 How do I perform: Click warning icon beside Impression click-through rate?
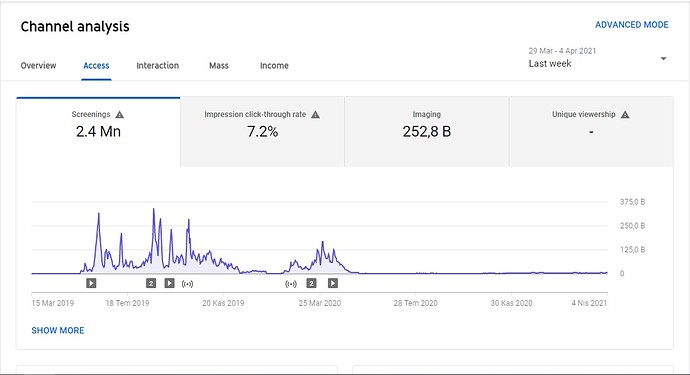coord(316,114)
